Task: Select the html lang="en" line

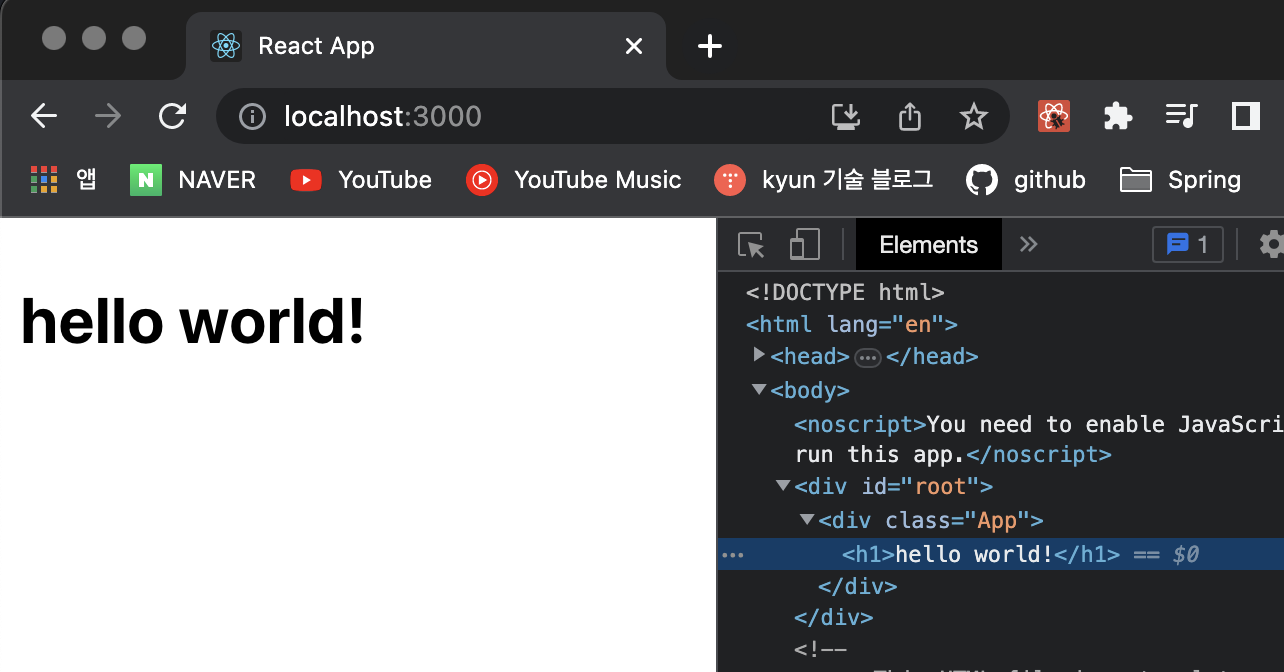Action: click(x=852, y=324)
